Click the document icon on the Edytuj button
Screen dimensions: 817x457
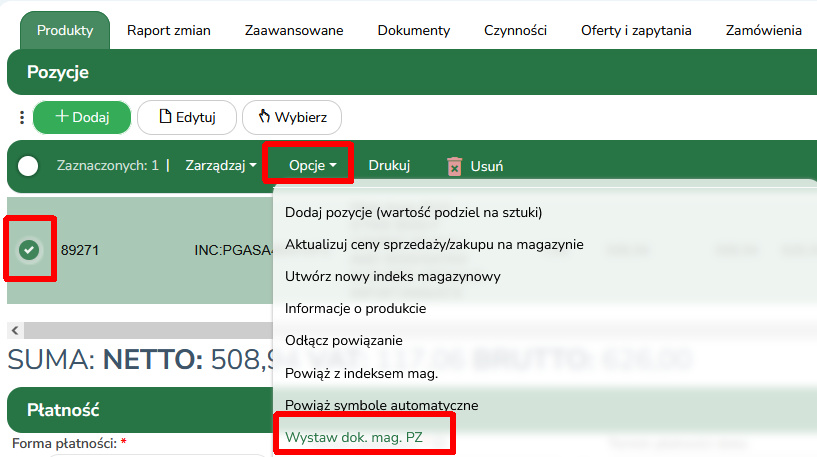pos(165,116)
